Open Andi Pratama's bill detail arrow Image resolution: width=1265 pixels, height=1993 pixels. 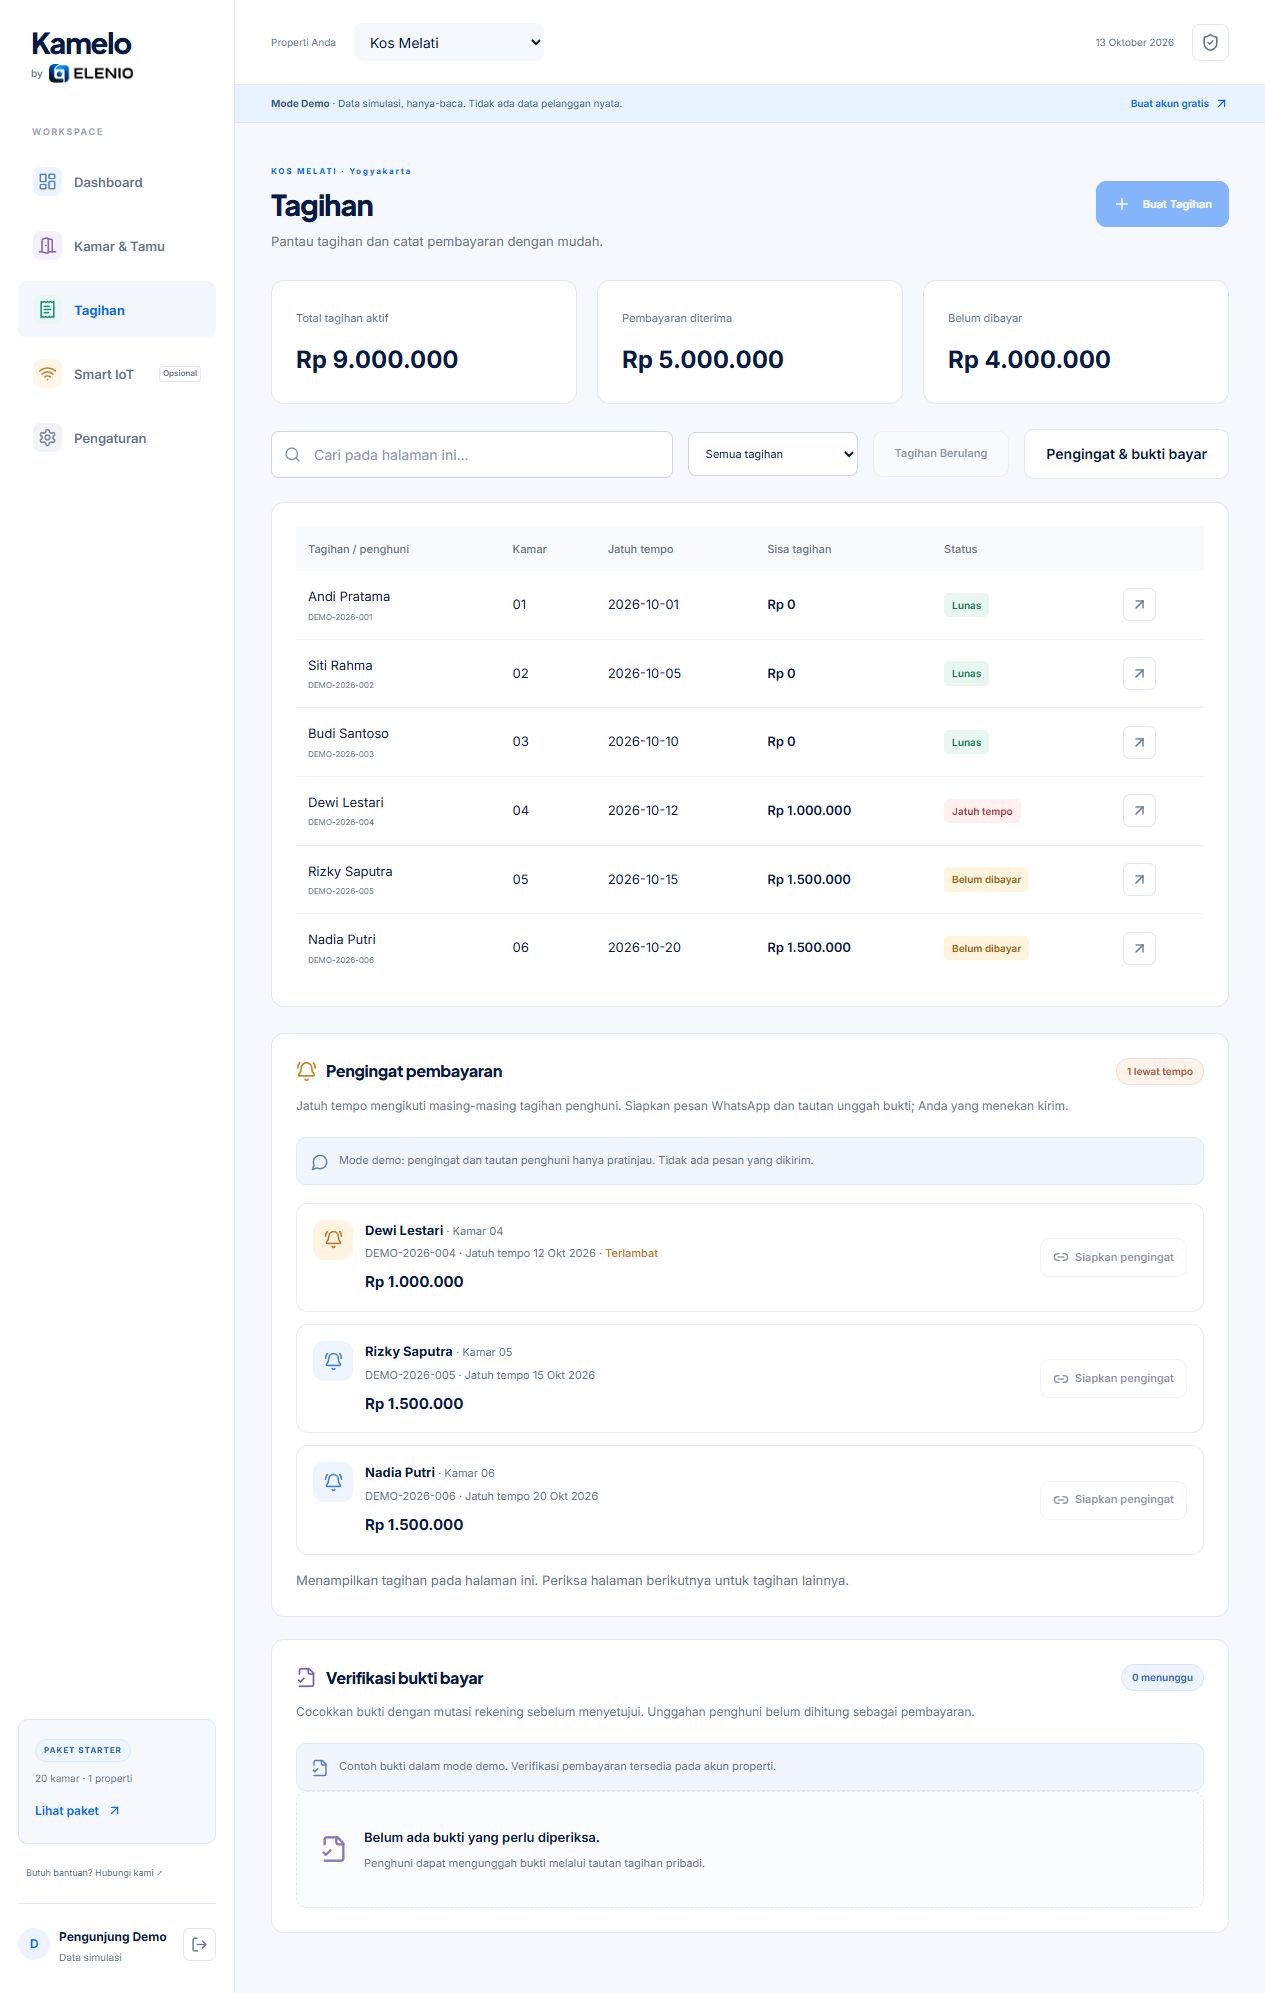tap(1139, 605)
